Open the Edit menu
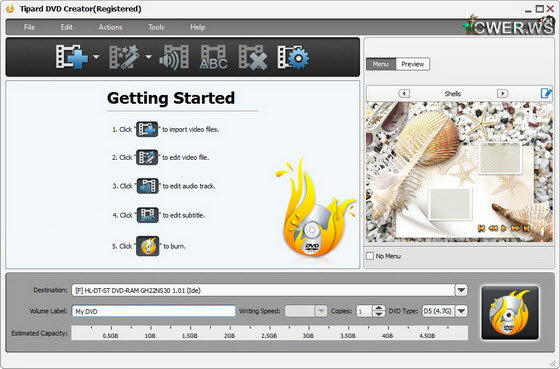The image size is (560, 369). [66, 27]
